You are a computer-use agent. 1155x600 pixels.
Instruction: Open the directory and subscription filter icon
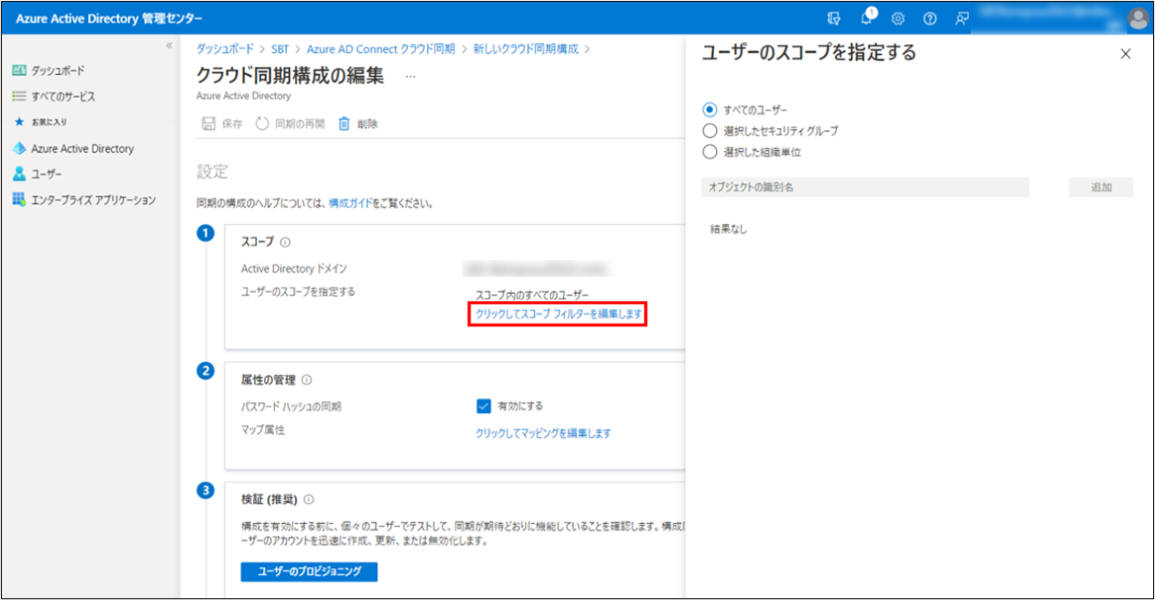point(834,18)
